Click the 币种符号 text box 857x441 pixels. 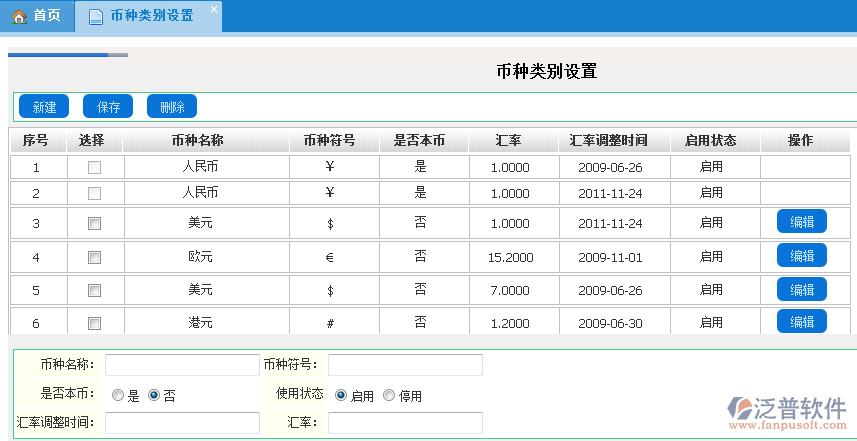coord(405,365)
